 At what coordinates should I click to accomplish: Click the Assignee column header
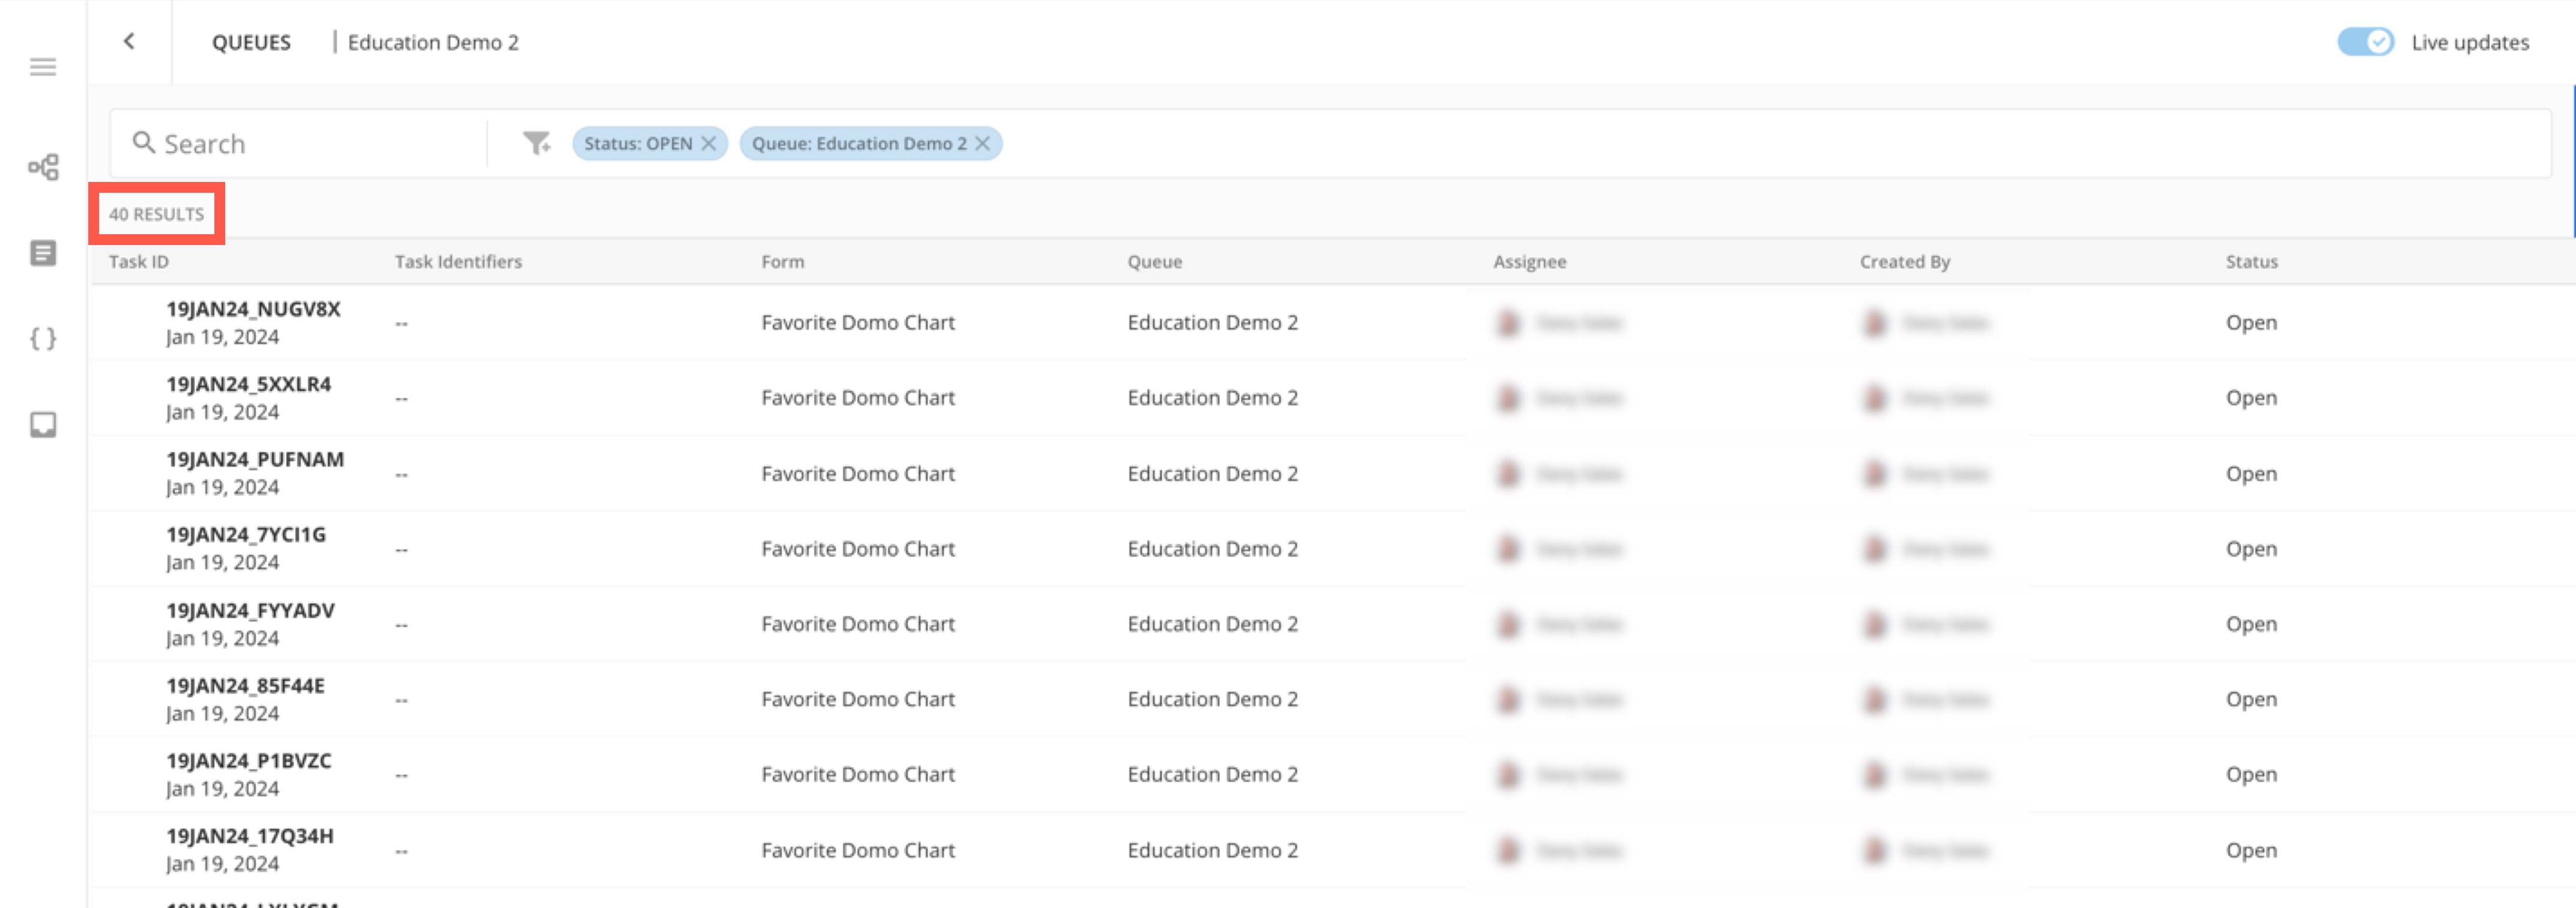click(1529, 262)
